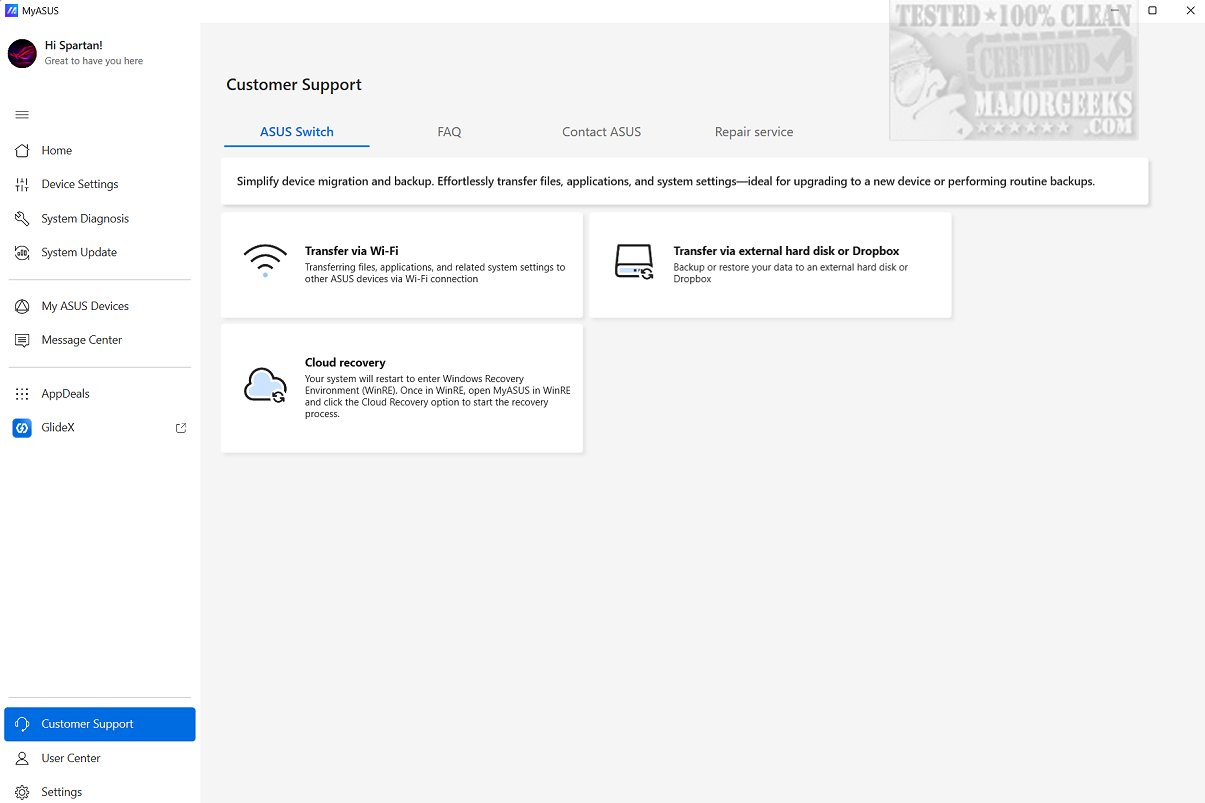This screenshot has width=1205, height=803.
Task: Click the Spartan profile avatar
Action: point(22,53)
